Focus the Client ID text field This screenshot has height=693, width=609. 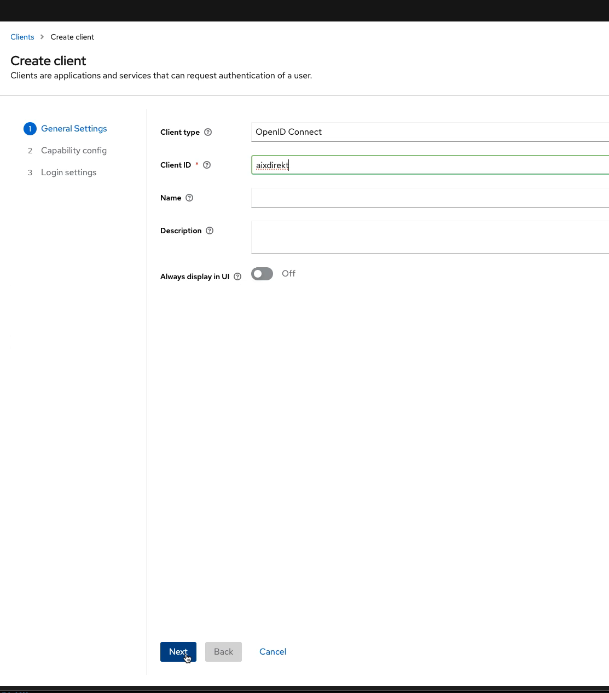pos(430,165)
